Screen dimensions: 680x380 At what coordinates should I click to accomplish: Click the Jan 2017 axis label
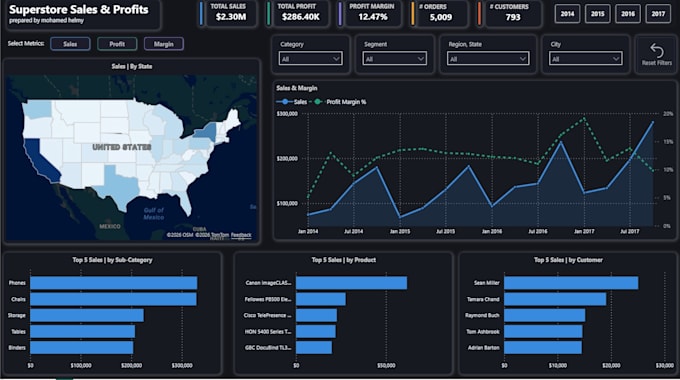584,232
